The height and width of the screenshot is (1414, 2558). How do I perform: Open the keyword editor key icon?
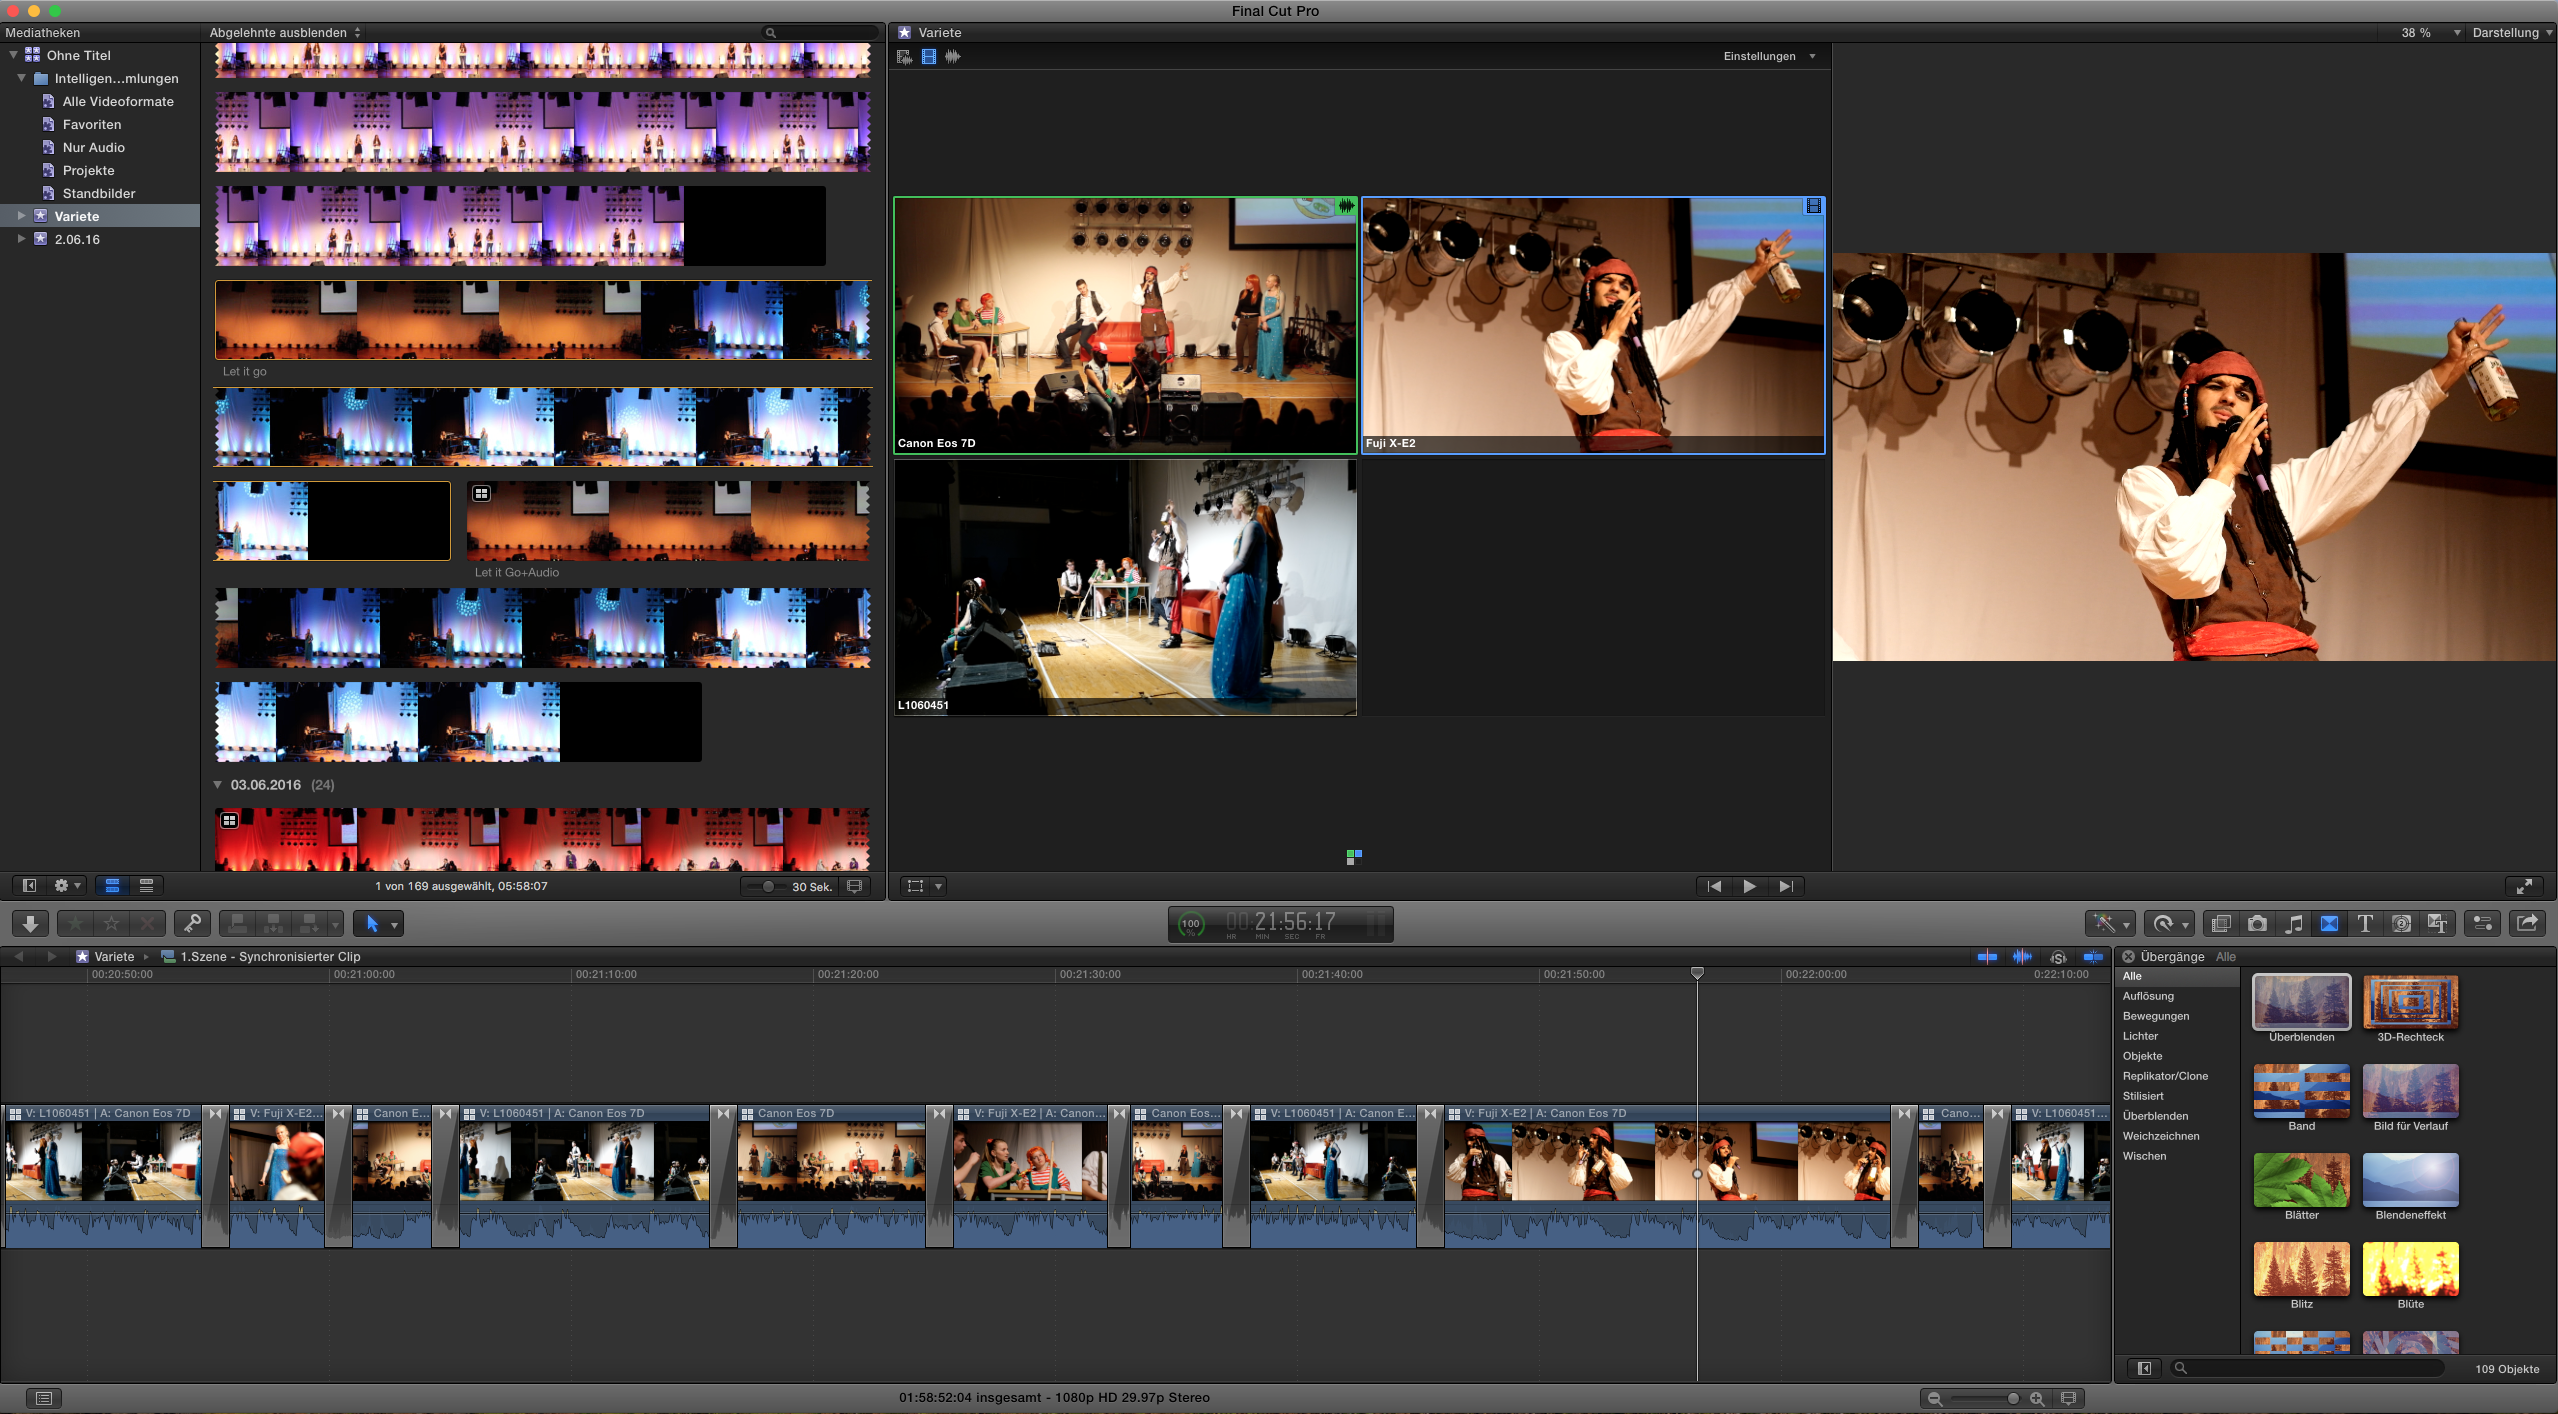pyautogui.click(x=192, y=924)
